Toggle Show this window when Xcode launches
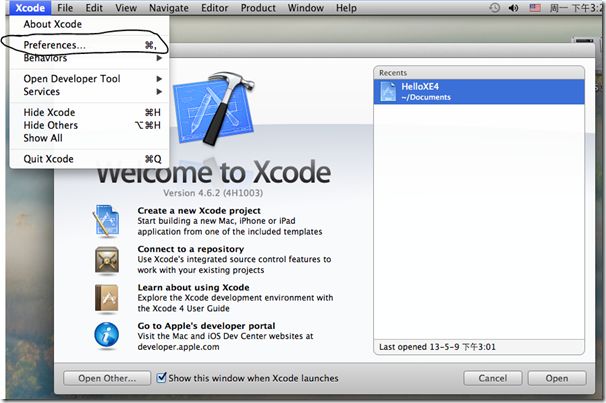This screenshot has width=606, height=403. [162, 377]
